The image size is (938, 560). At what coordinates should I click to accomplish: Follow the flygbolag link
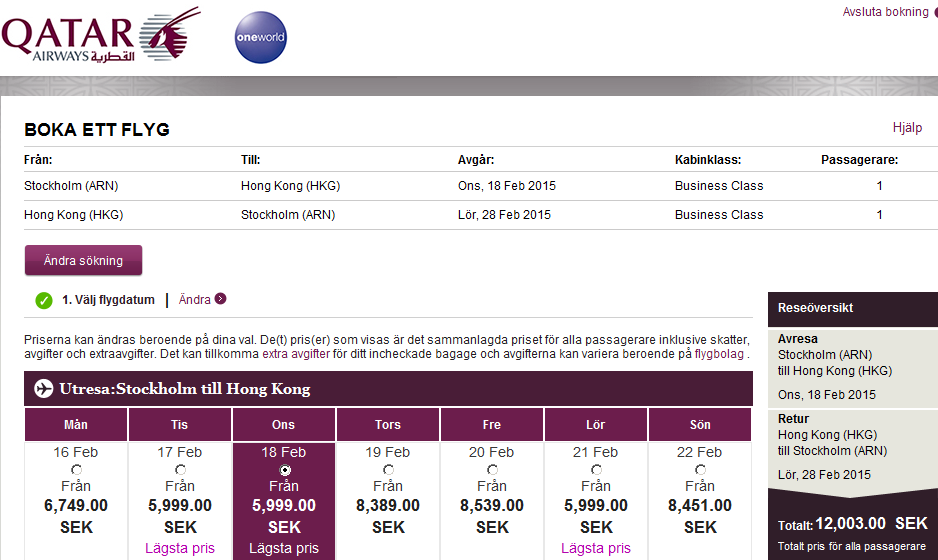coord(714,354)
